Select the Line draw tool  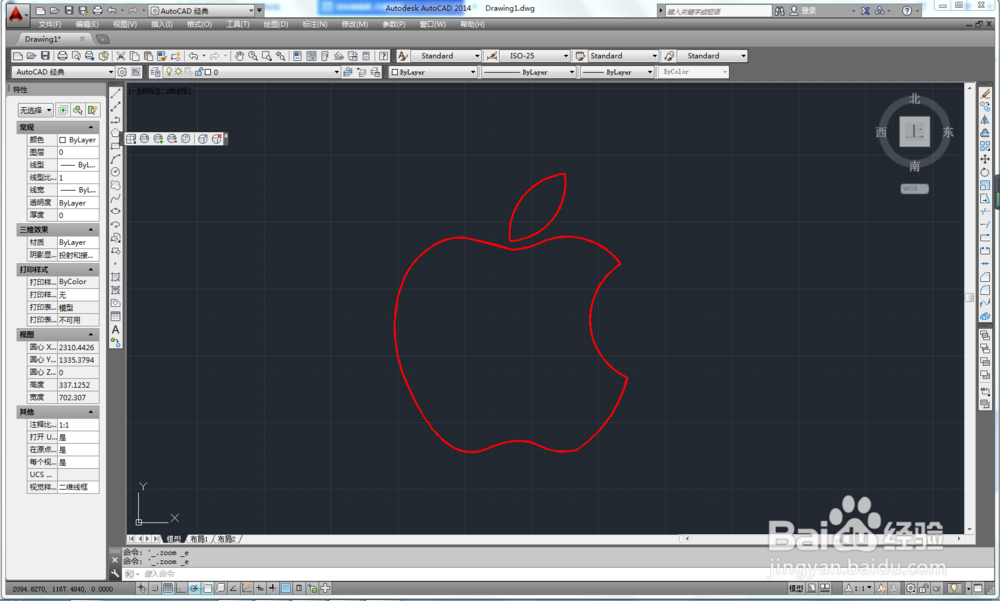click(x=115, y=93)
